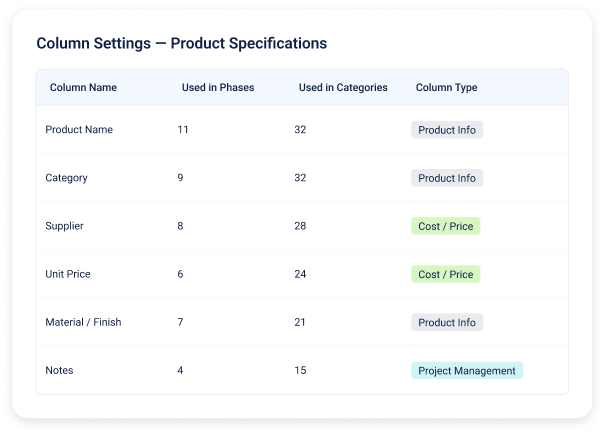This screenshot has height=434, width=605.
Task: Open the Product Name row
Action: pyautogui.click(x=79, y=130)
